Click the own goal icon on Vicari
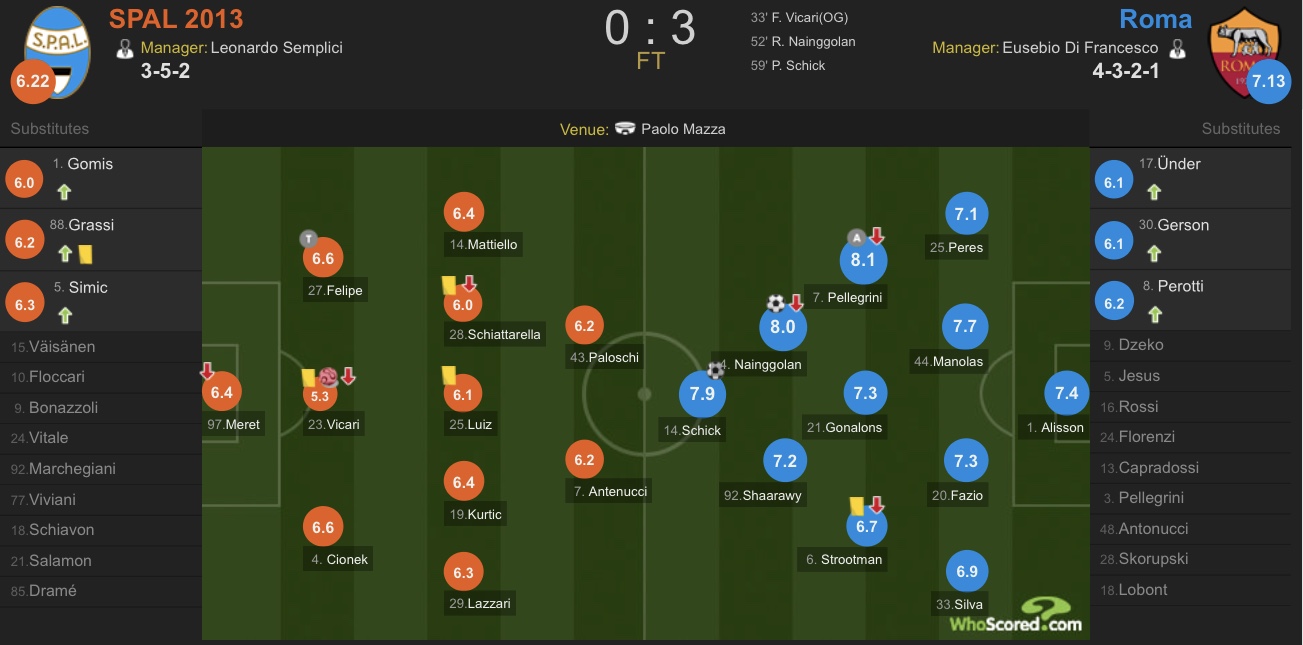The height and width of the screenshot is (645, 1303). point(328,377)
